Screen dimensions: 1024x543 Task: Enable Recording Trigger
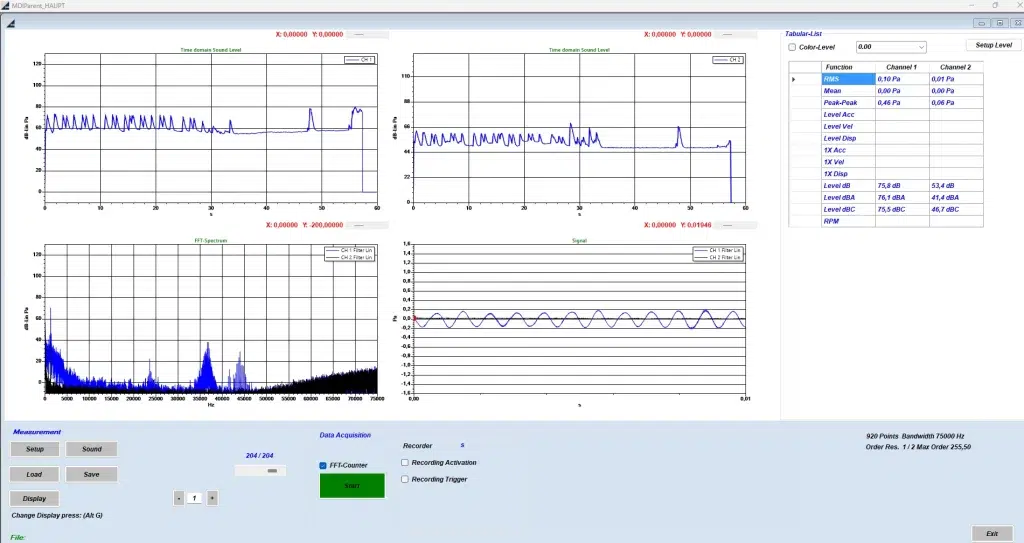(x=405, y=480)
